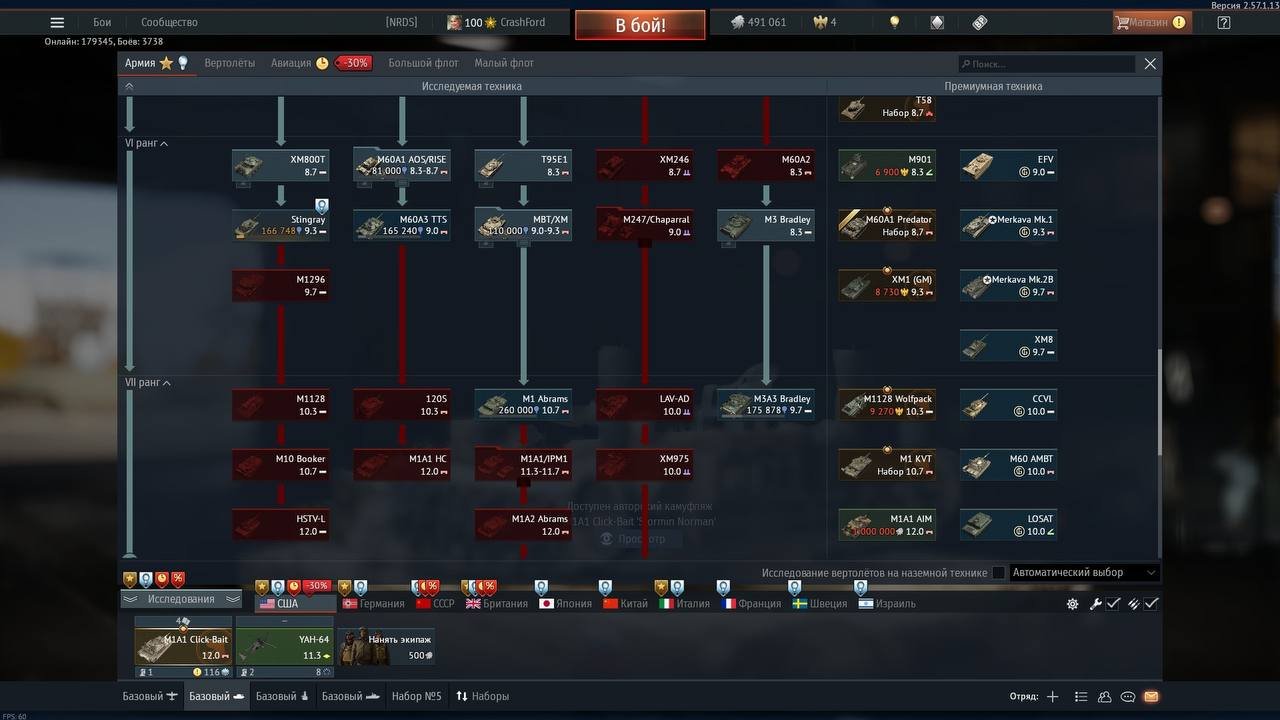Click the collapse chevron left of Исследуемая техника

coord(129,86)
